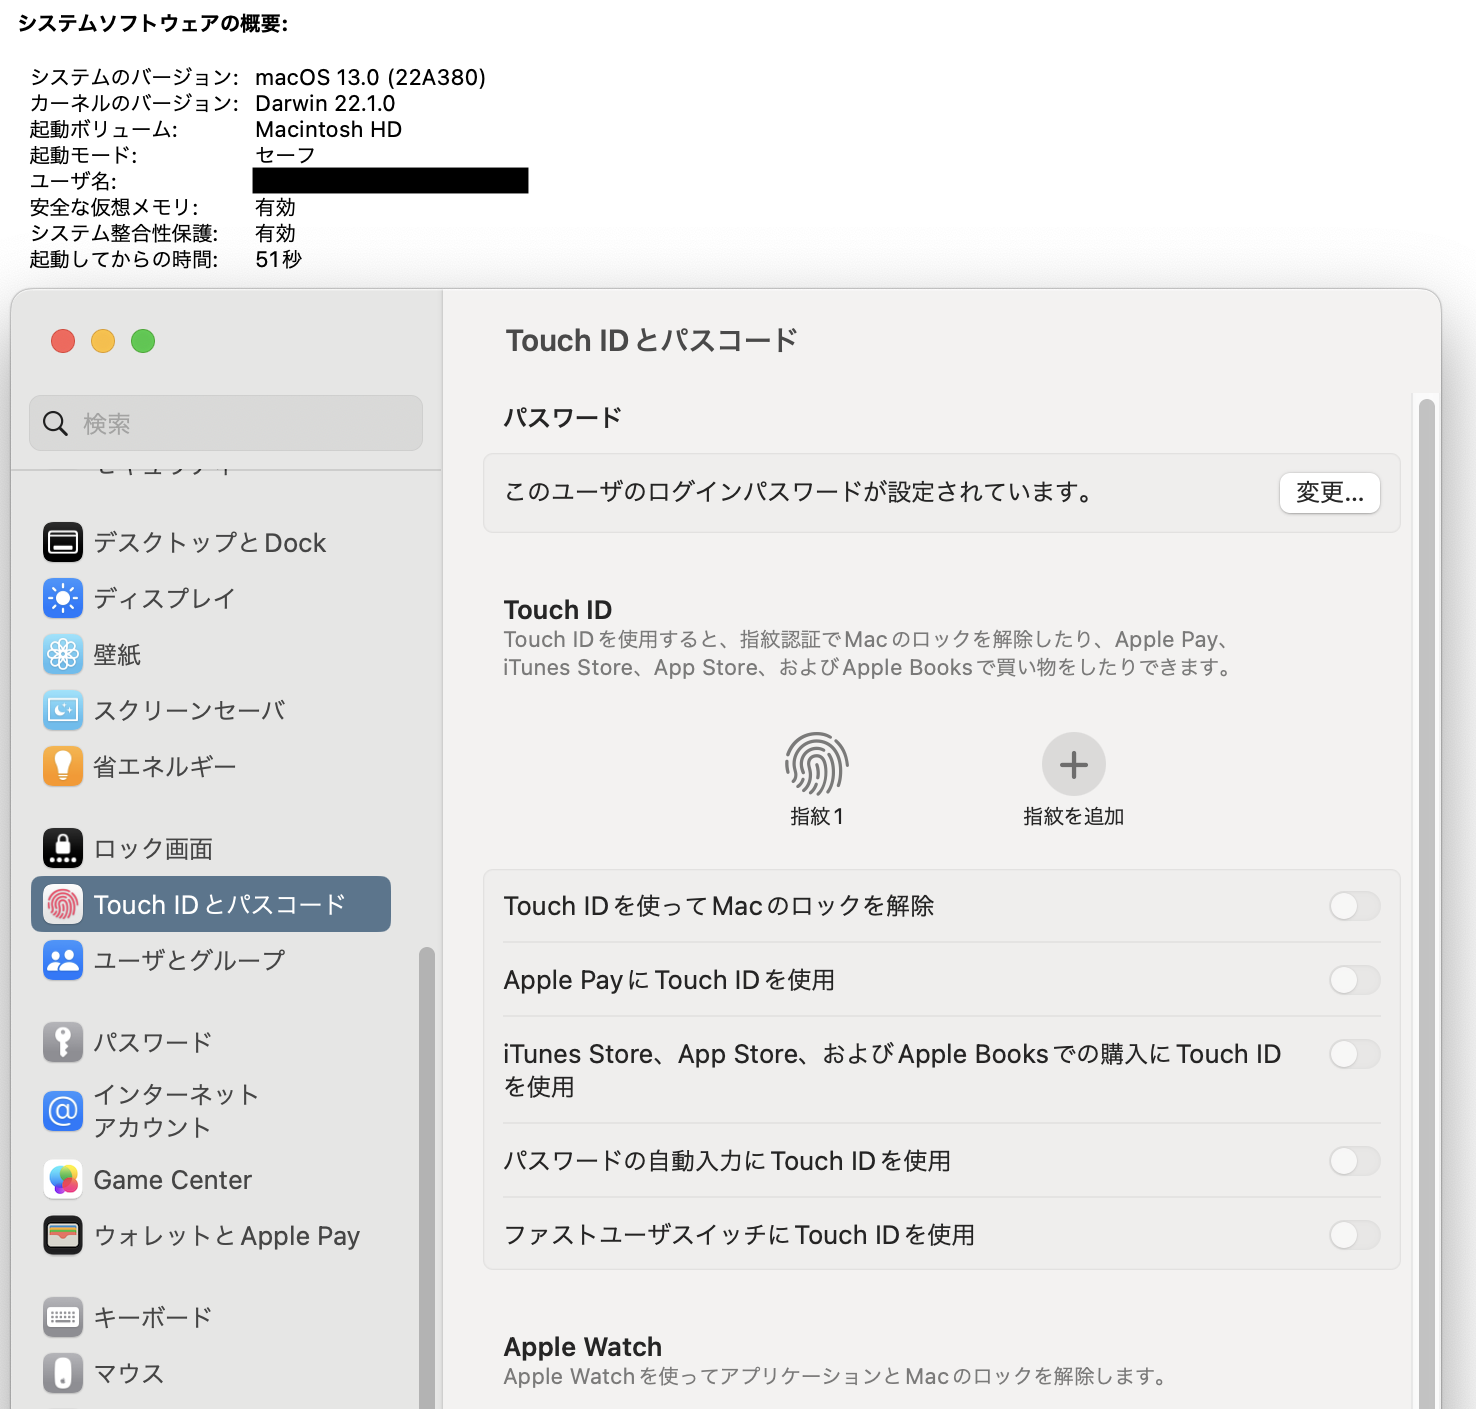Select マウス sidebar label
This screenshot has width=1476, height=1409.
(129, 1373)
